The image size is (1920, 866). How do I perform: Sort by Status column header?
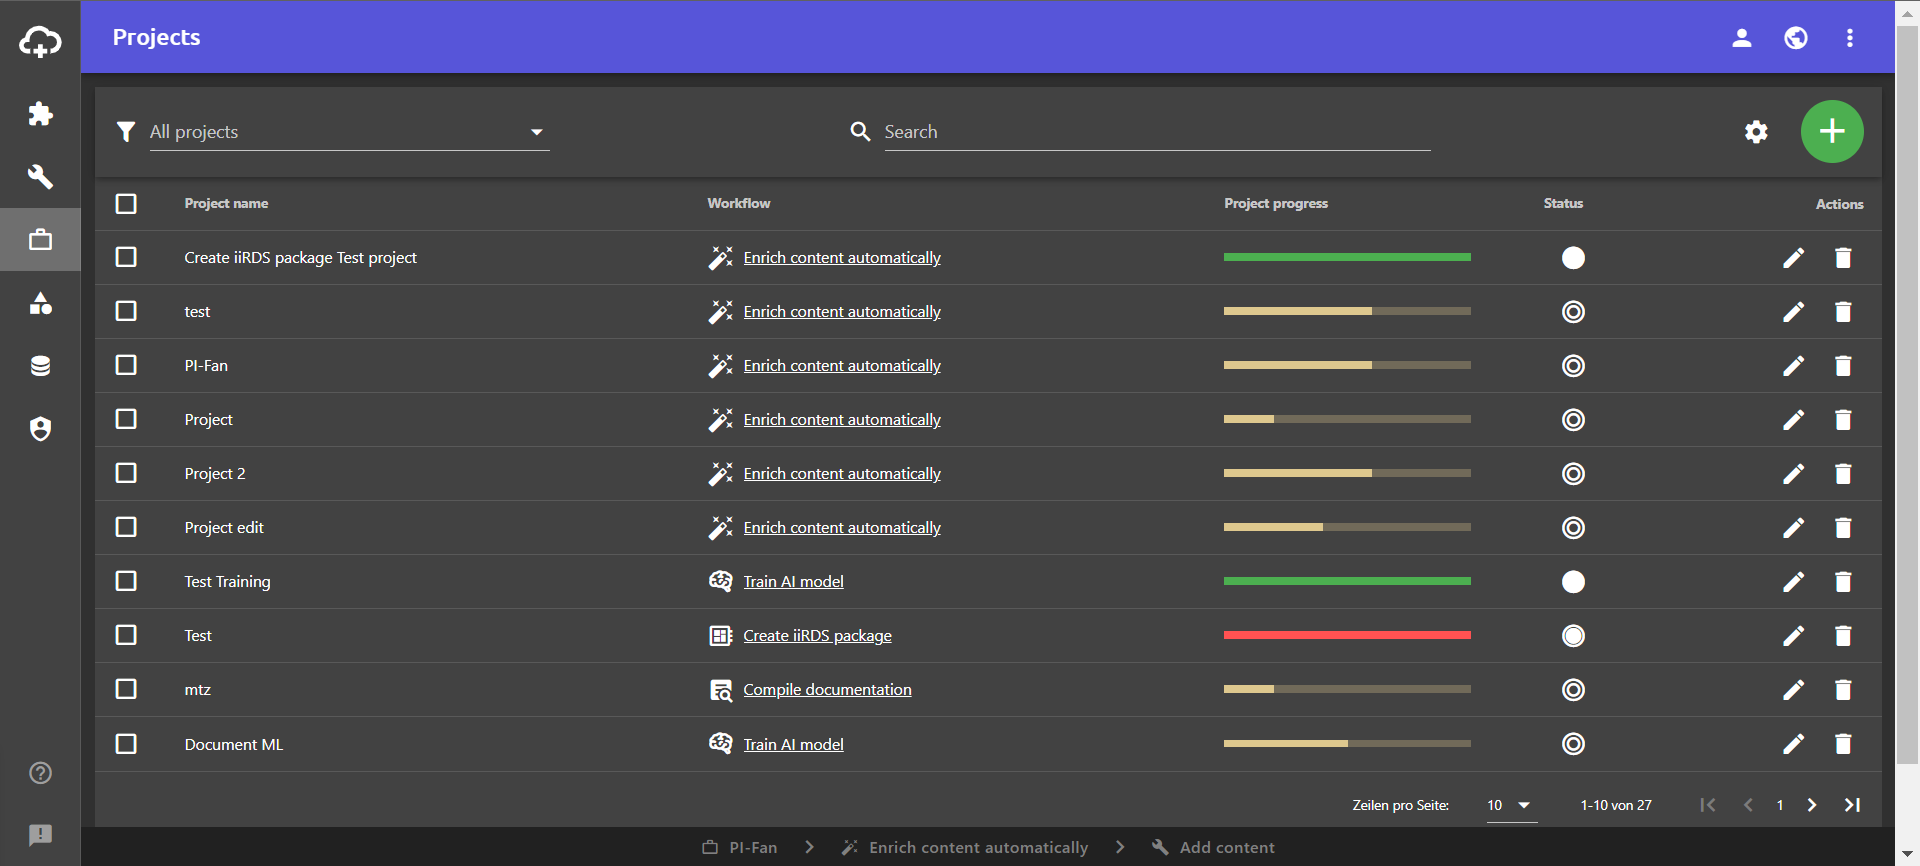[x=1563, y=203]
